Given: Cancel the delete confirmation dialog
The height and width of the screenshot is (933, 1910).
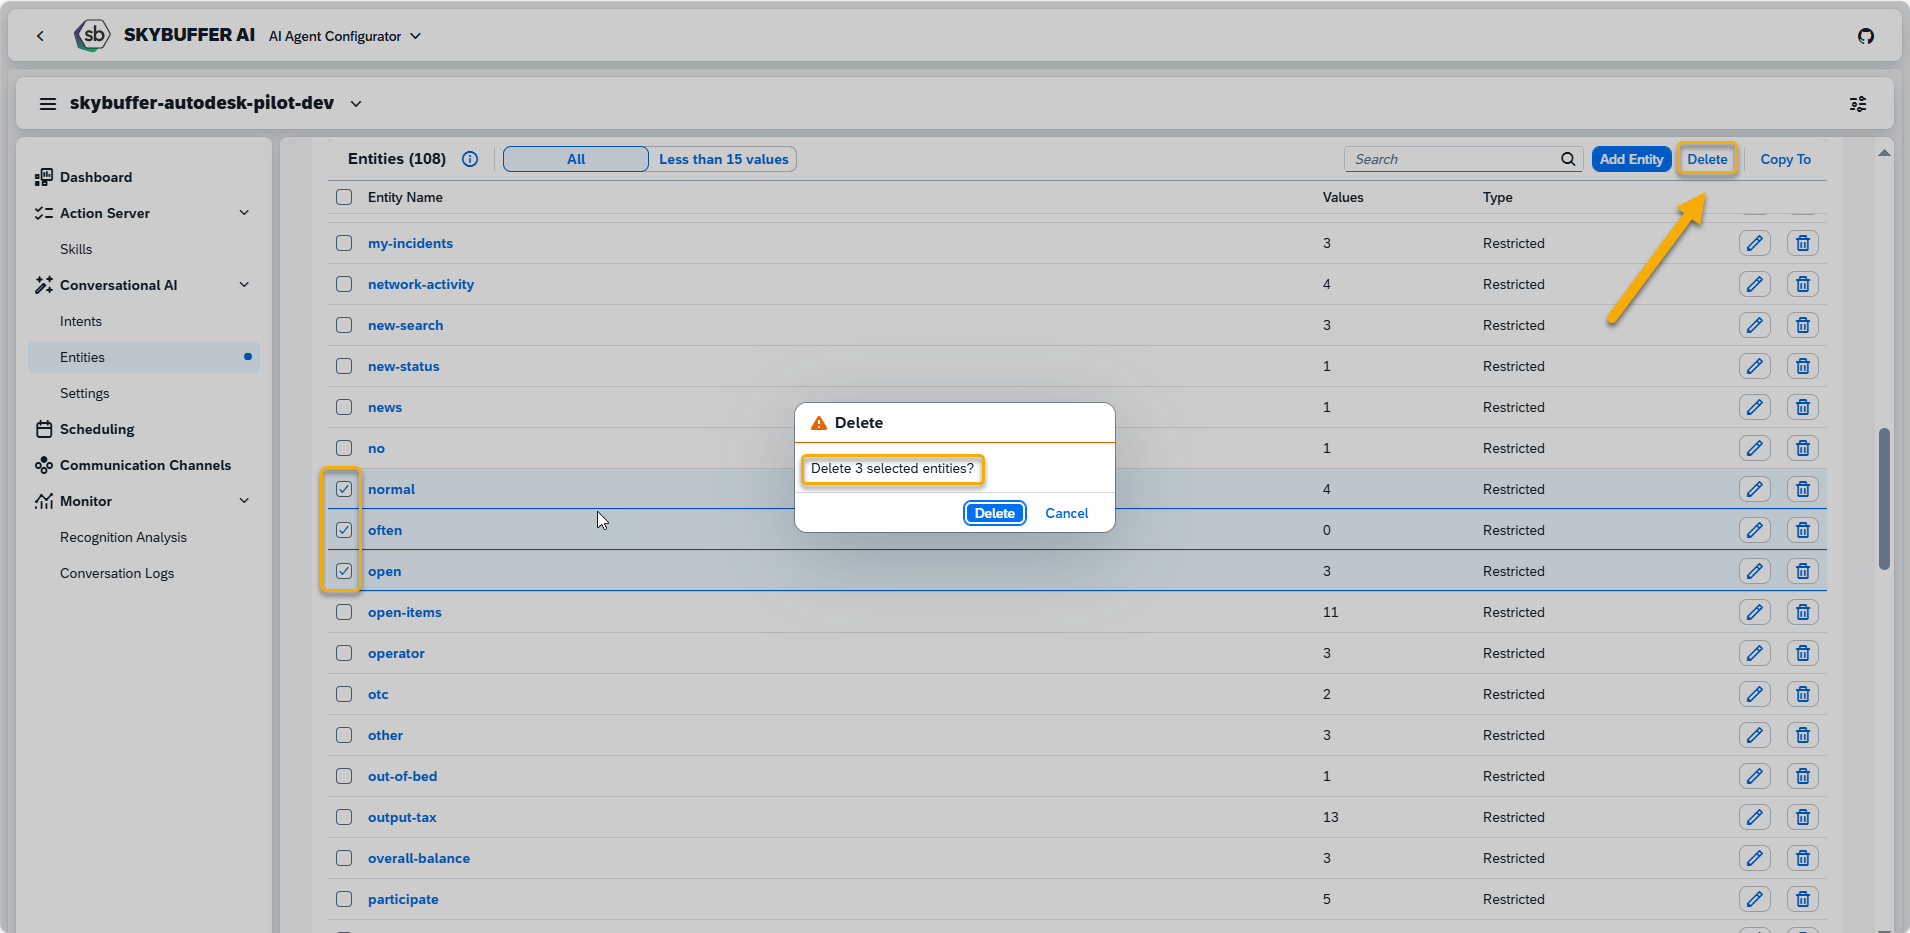Looking at the screenshot, I should pos(1066,513).
